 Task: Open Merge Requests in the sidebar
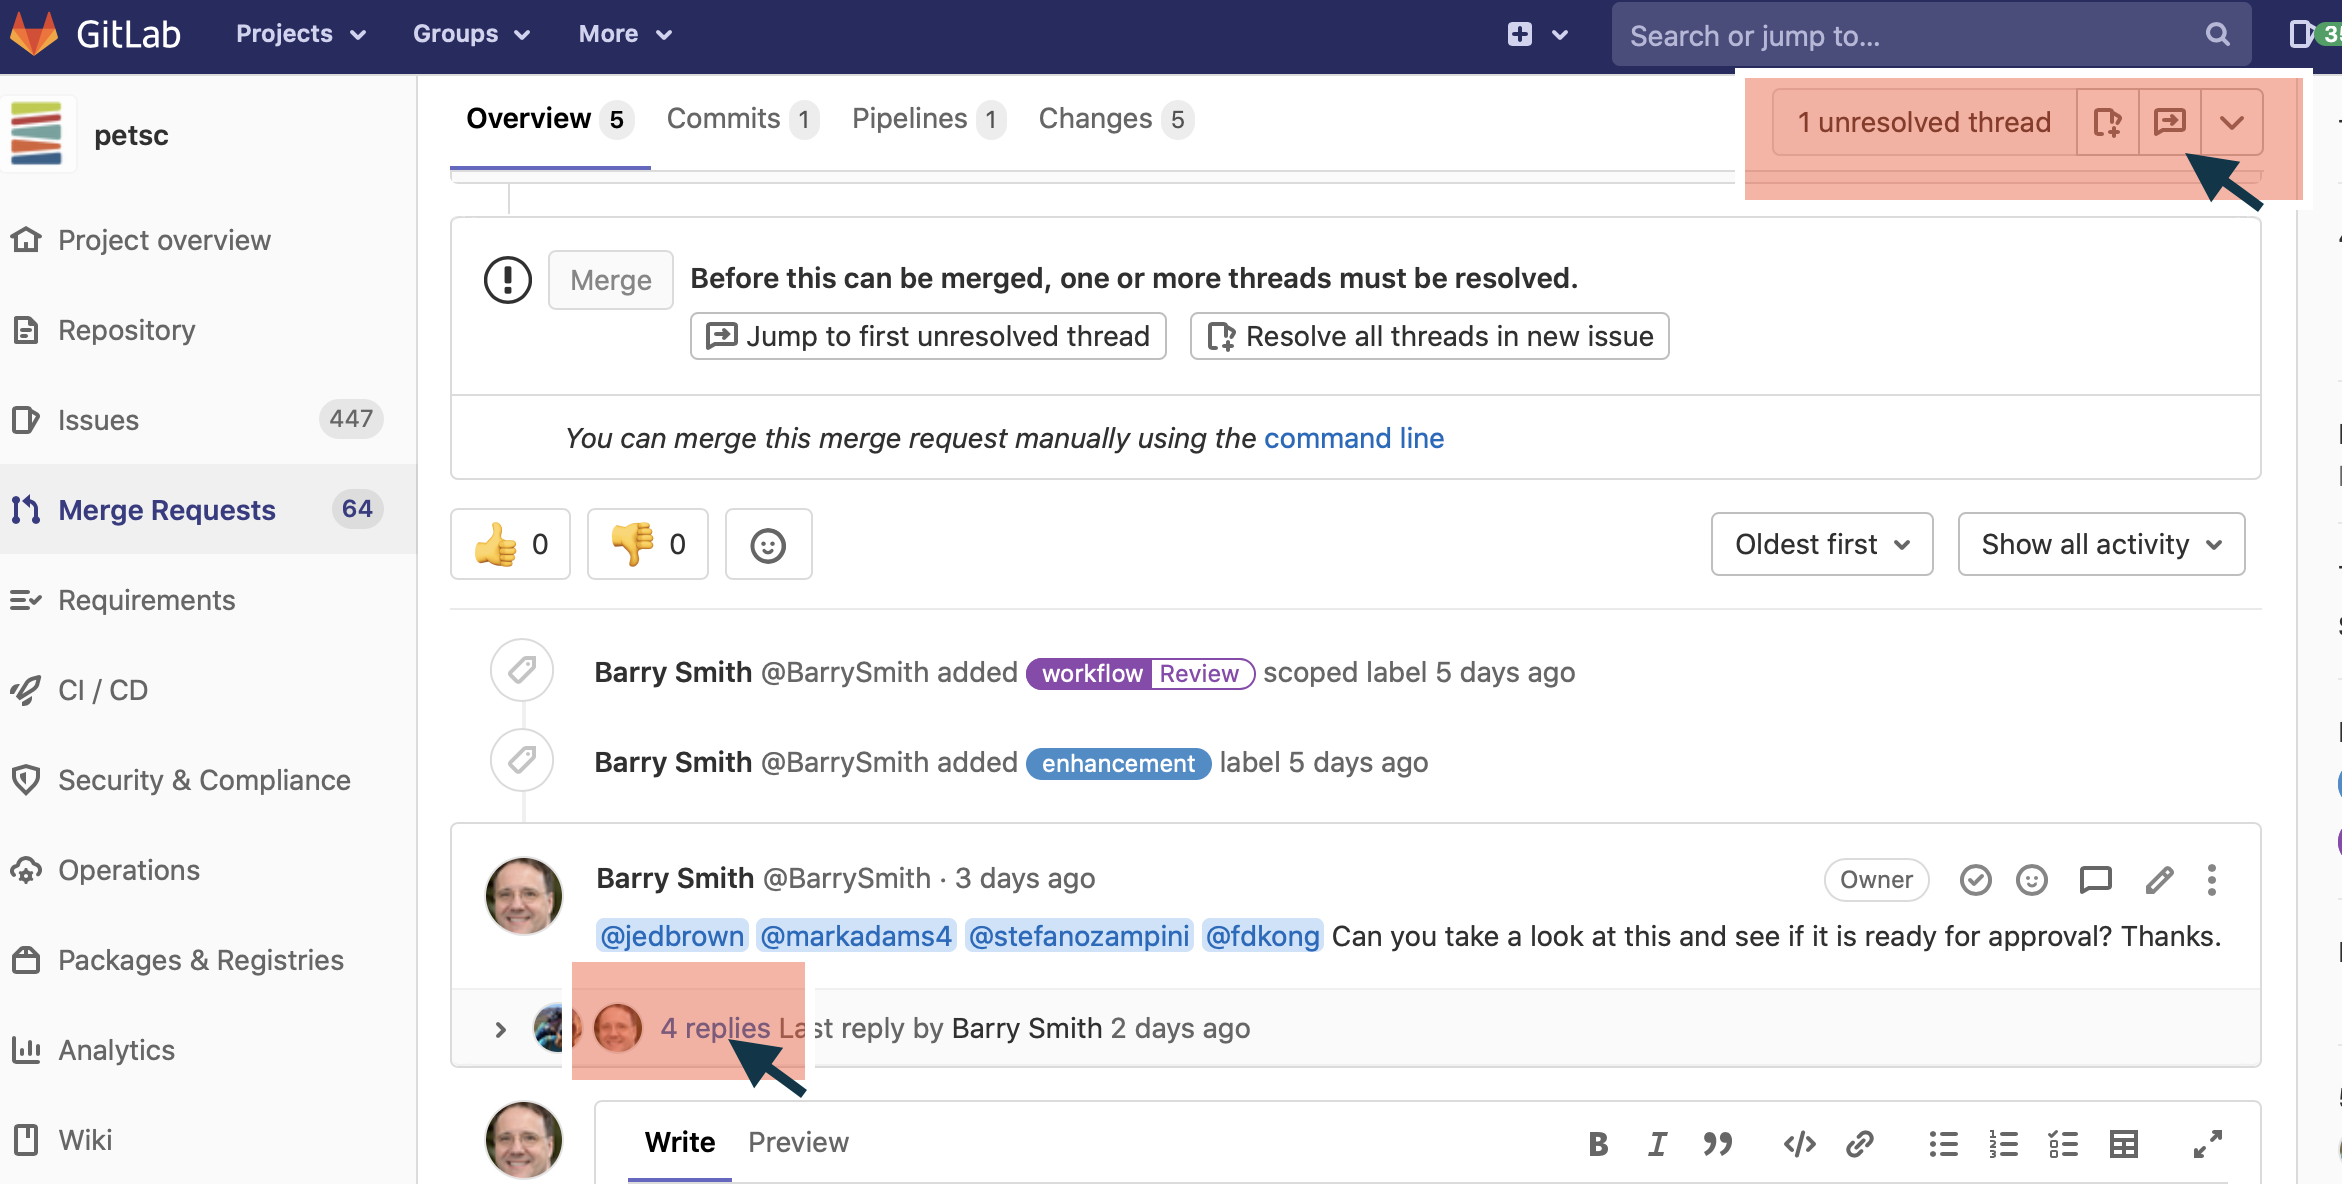click(x=208, y=510)
